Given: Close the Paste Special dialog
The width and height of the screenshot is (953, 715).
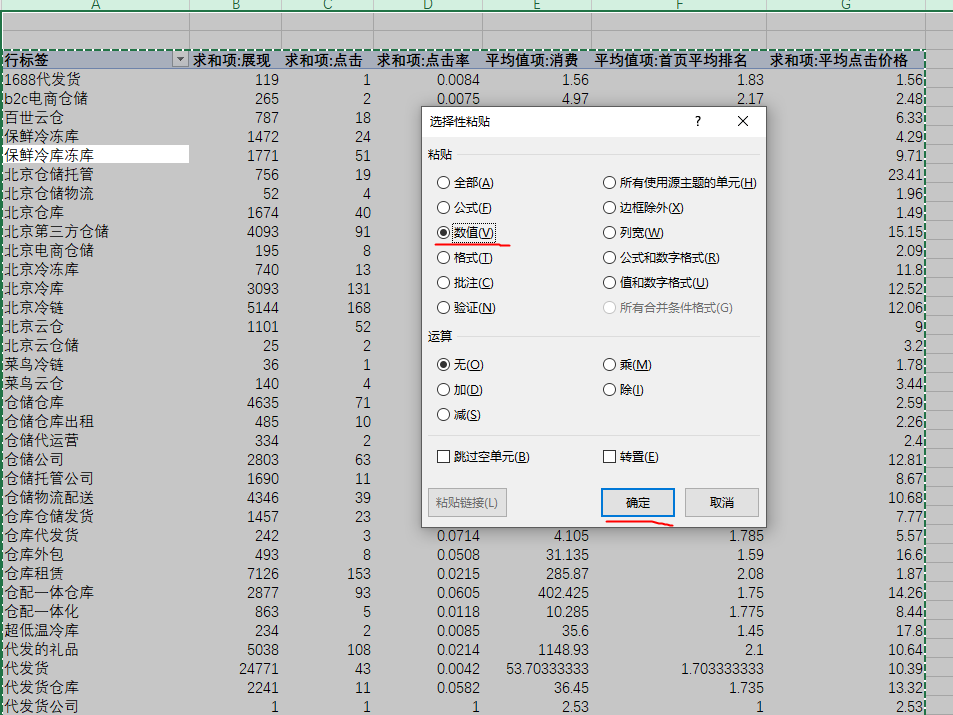Looking at the screenshot, I should coord(742,121).
